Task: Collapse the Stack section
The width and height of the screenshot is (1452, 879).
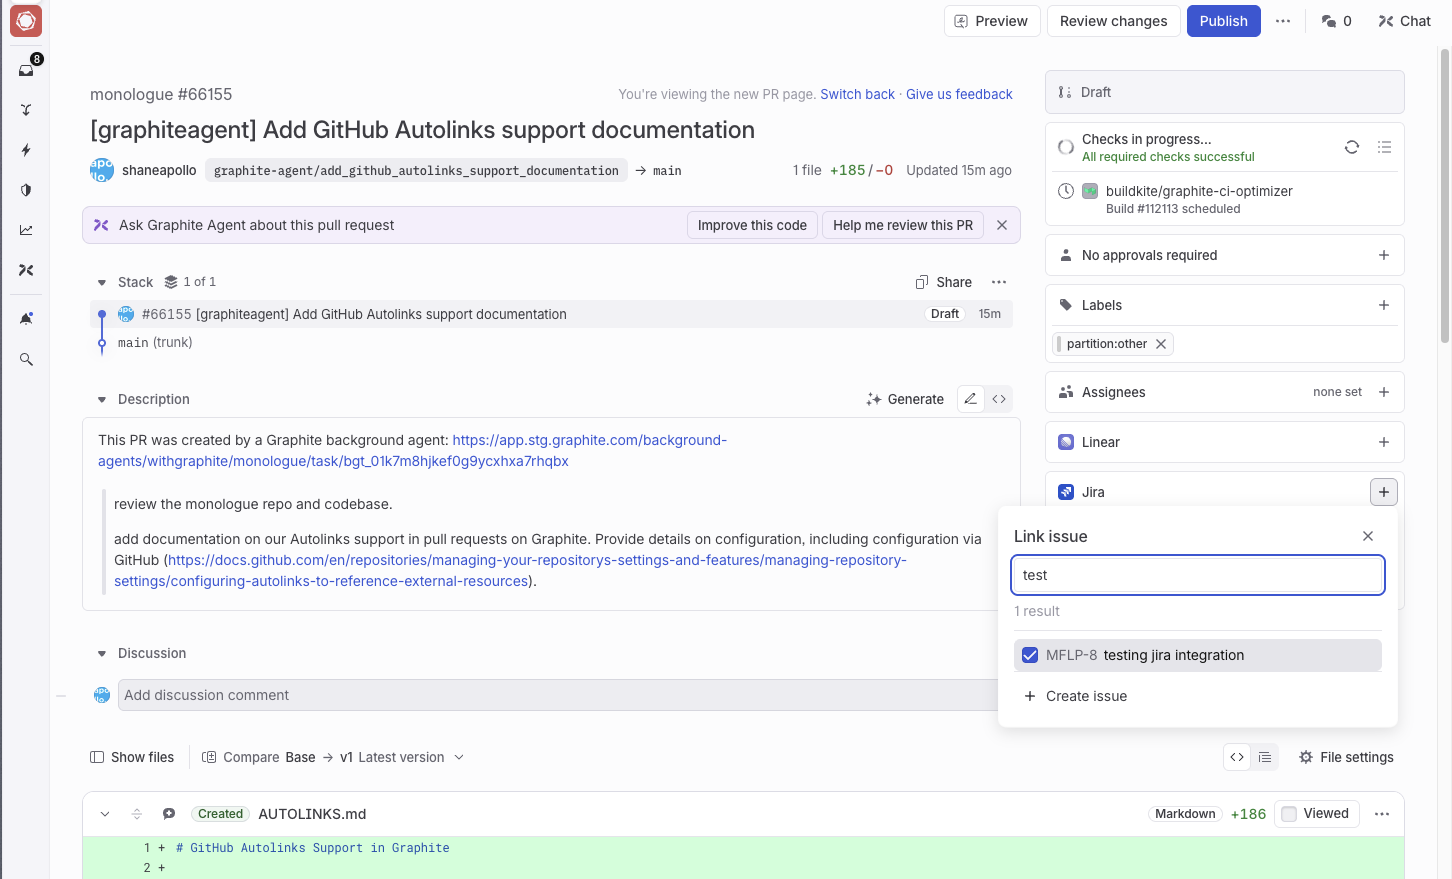Action: click(x=102, y=282)
